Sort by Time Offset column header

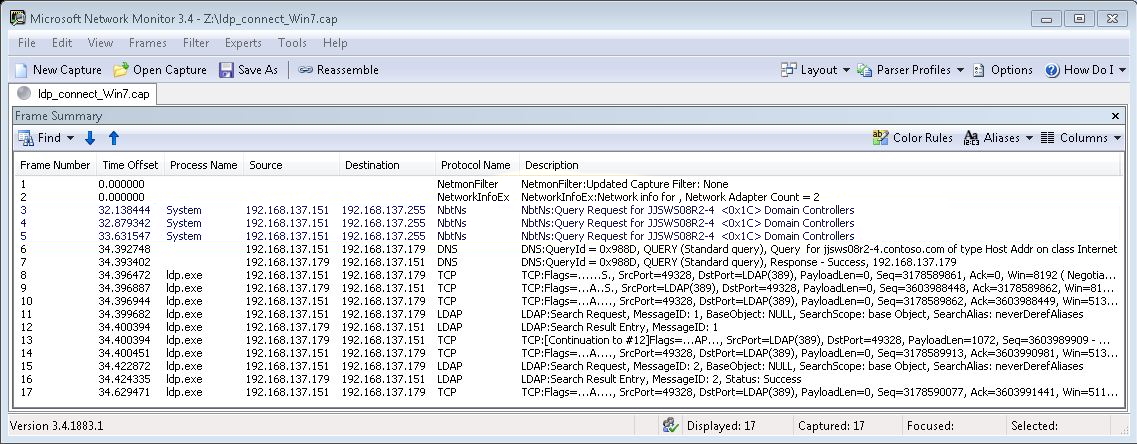point(129,165)
